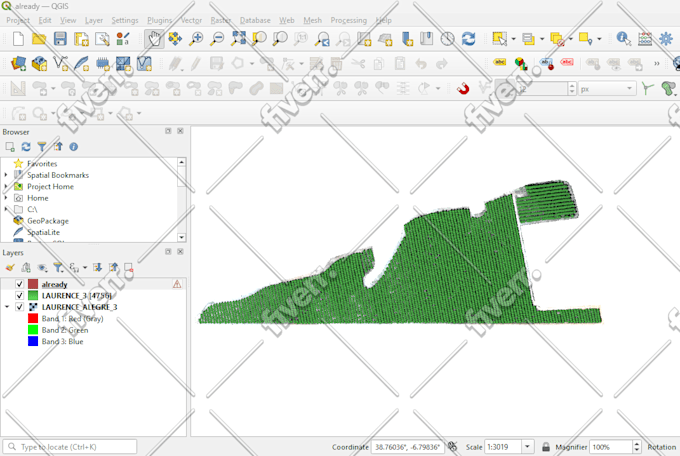Click the green LAURENCE_3 layer swatch
Viewport: 680px width, 456px height.
[33, 295]
